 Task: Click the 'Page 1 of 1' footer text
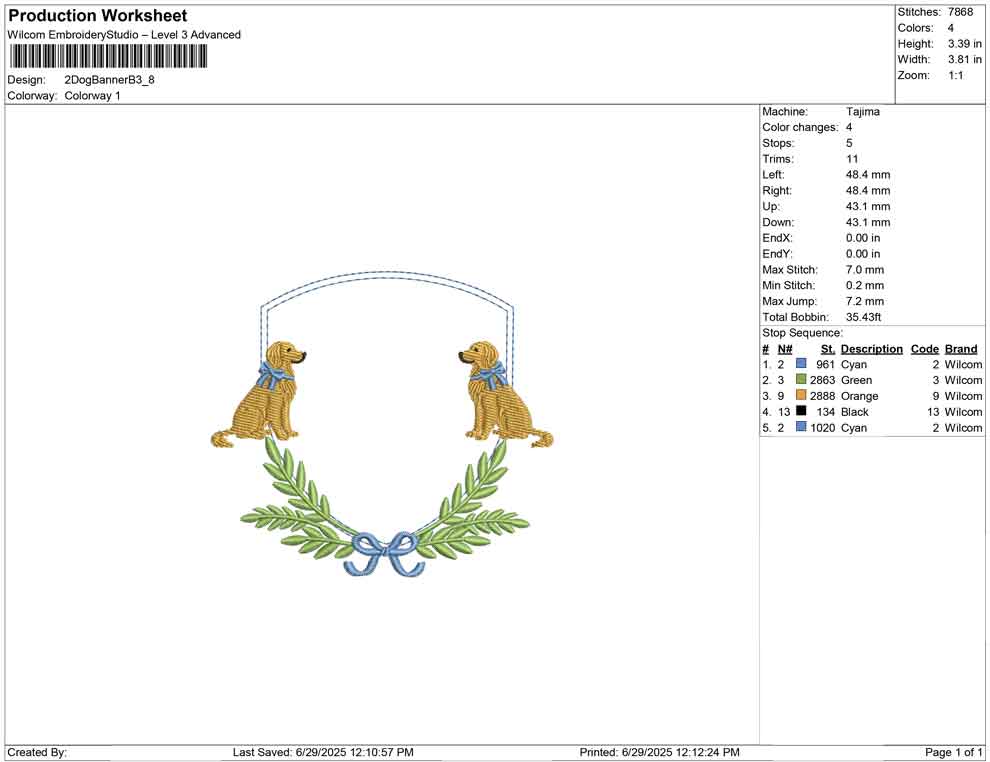(x=953, y=752)
